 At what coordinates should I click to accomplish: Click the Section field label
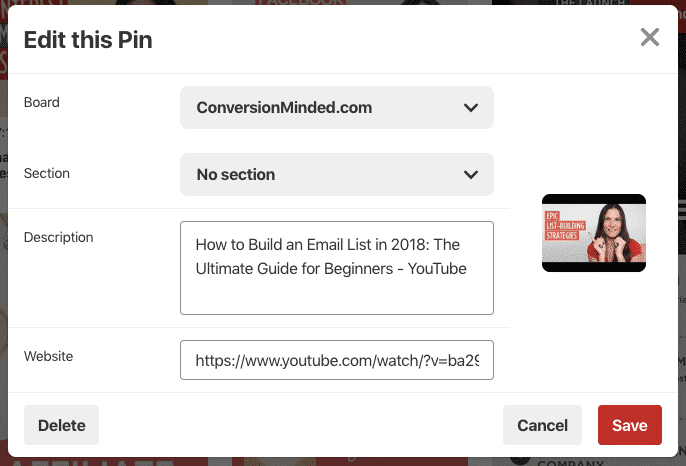point(47,173)
